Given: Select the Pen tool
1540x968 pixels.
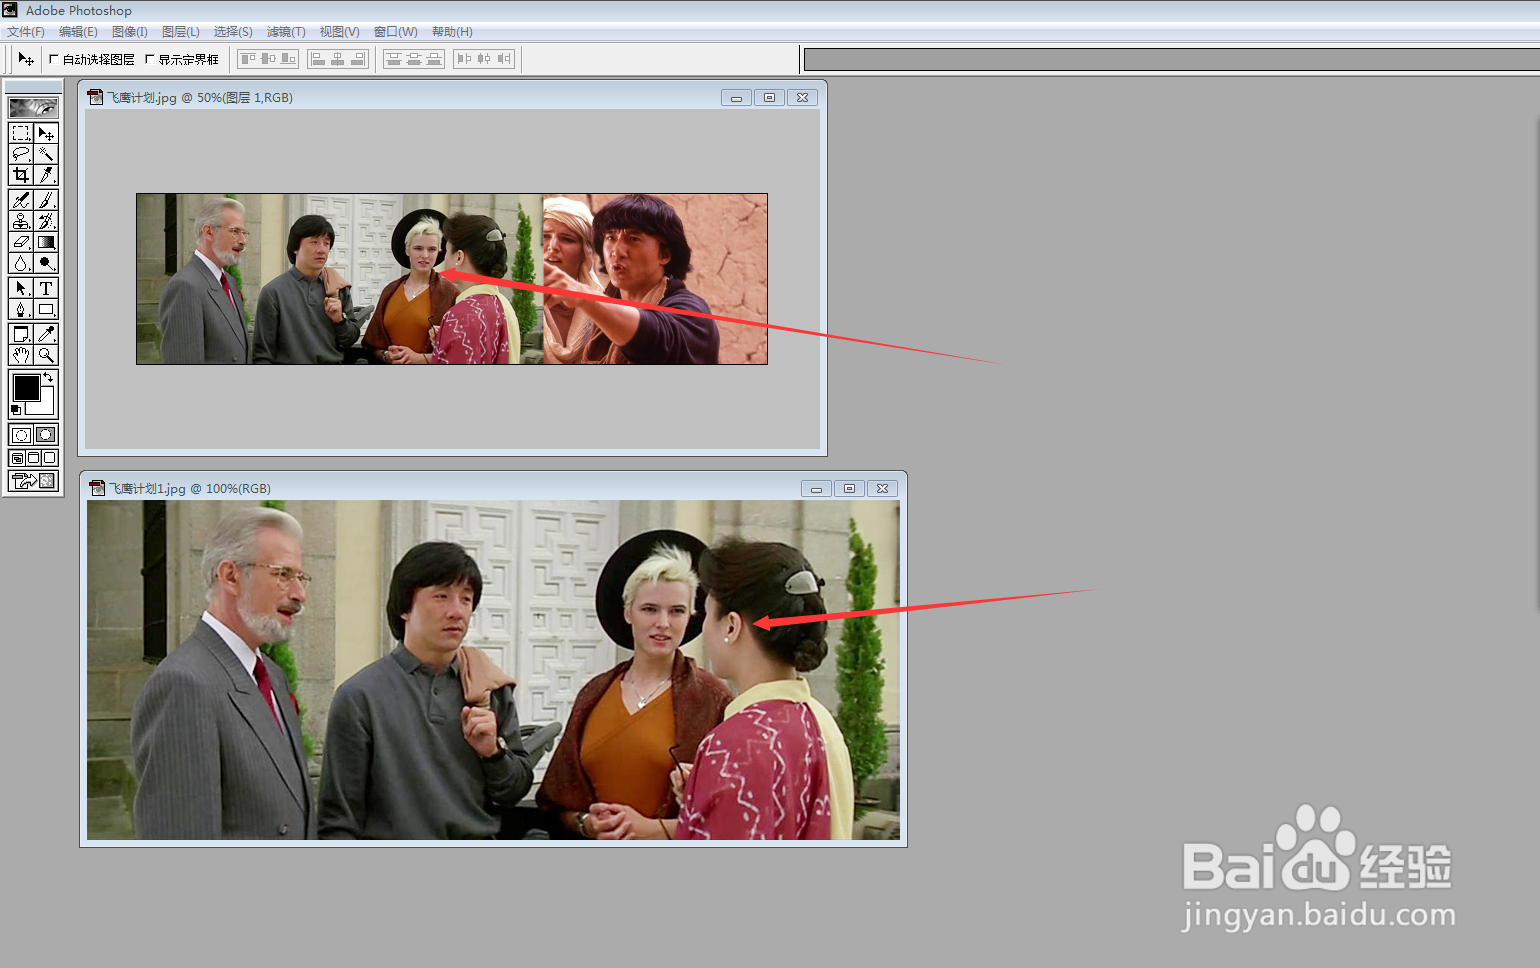Looking at the screenshot, I should point(21,309).
